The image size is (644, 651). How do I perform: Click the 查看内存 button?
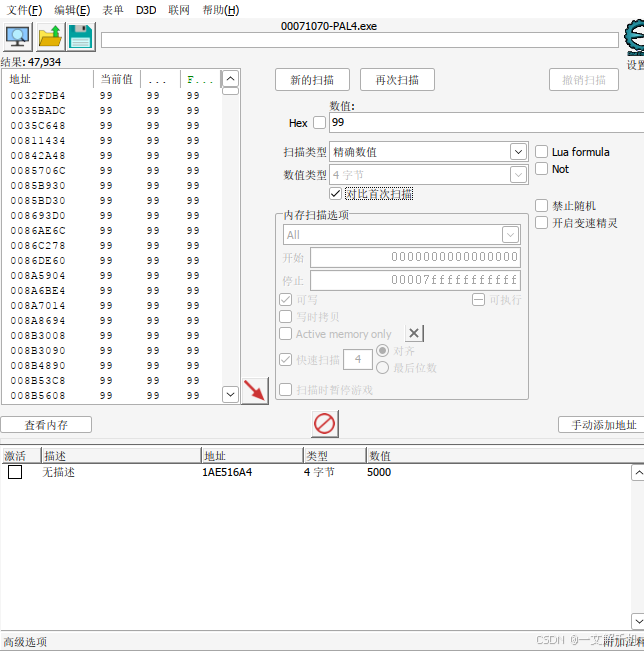(46, 425)
